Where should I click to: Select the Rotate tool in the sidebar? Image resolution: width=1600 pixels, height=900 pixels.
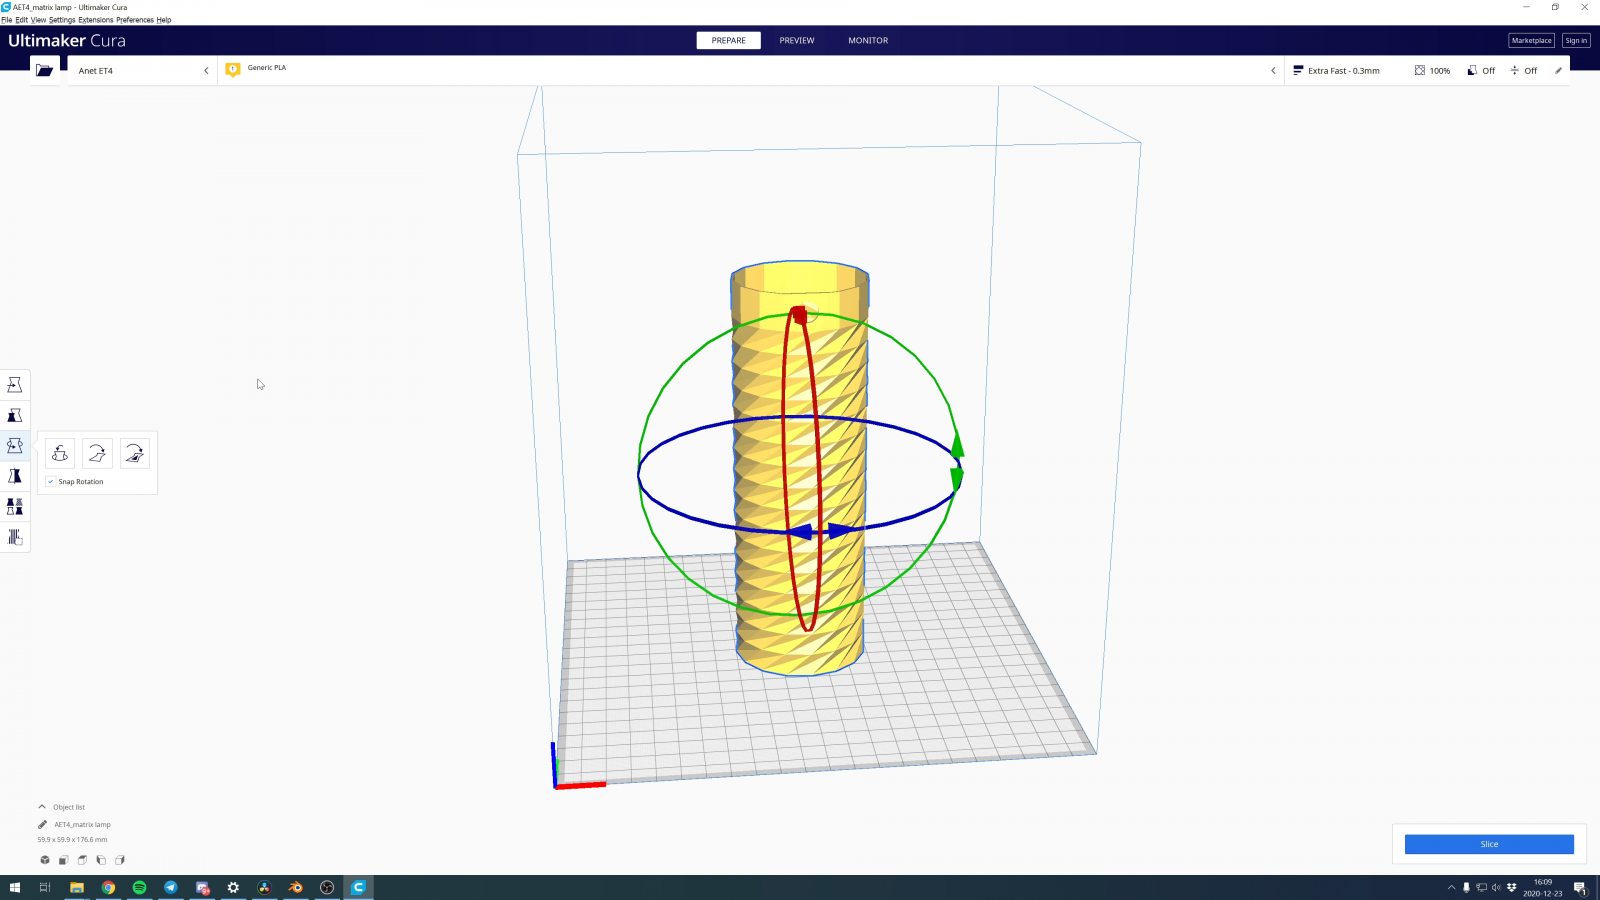click(15, 446)
